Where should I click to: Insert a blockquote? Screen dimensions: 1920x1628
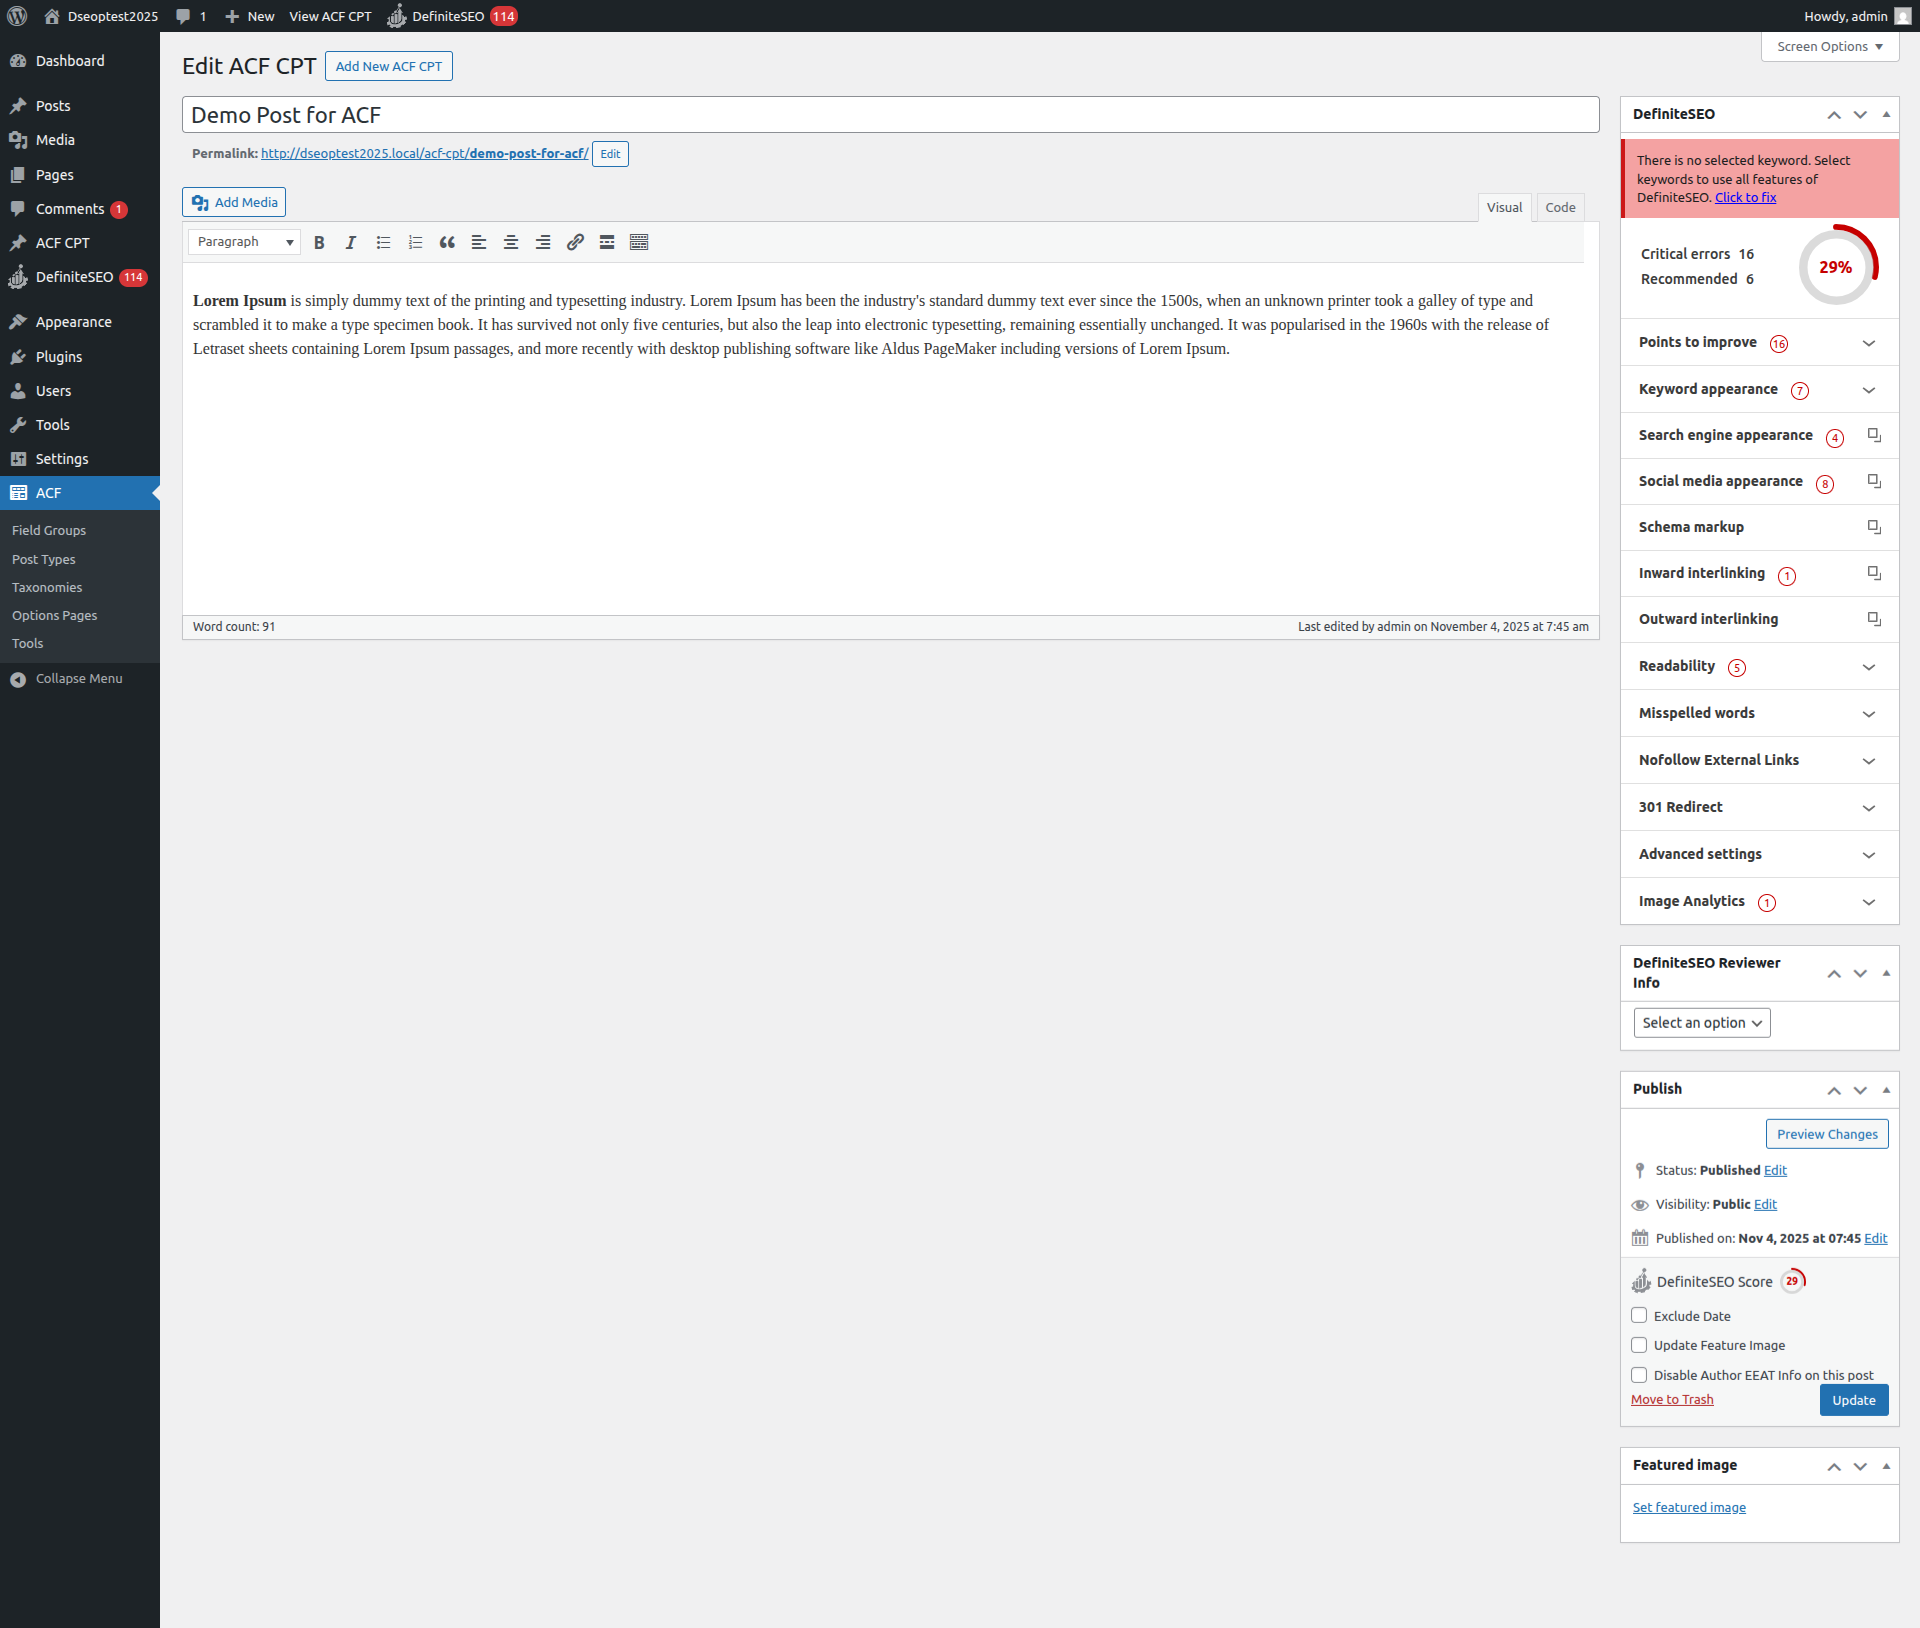(x=448, y=243)
